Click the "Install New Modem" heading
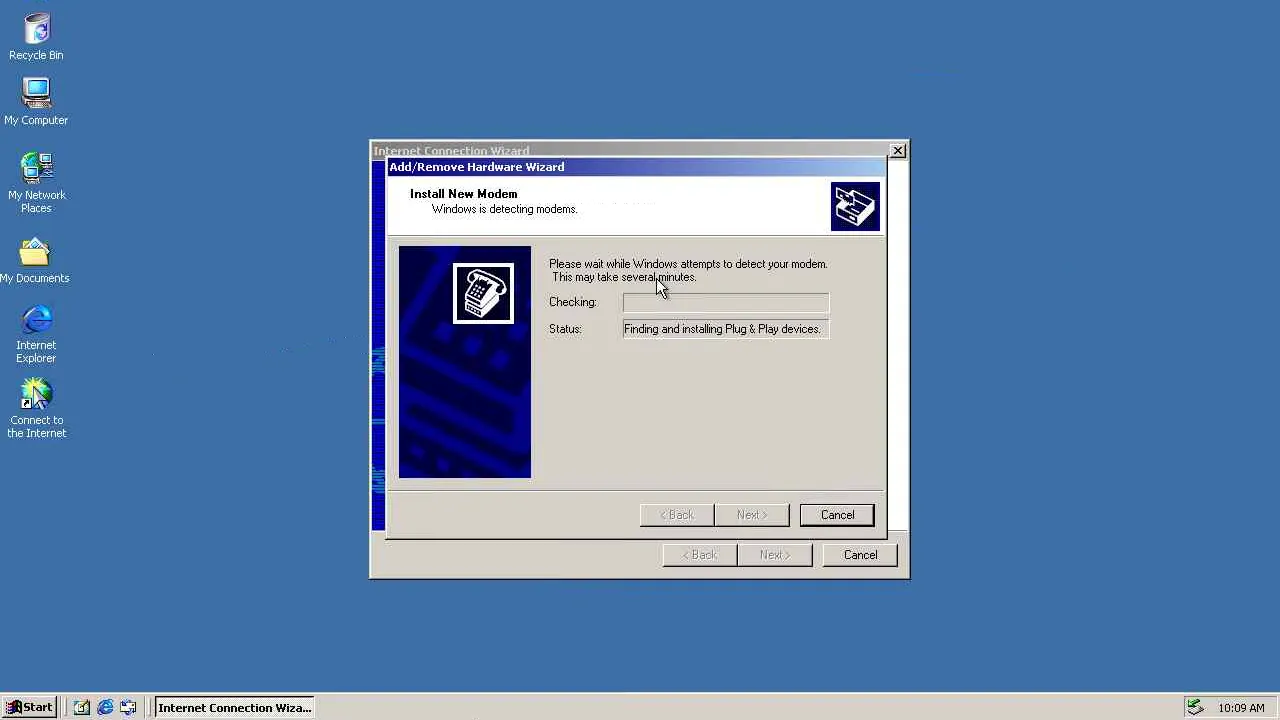 [x=464, y=194]
